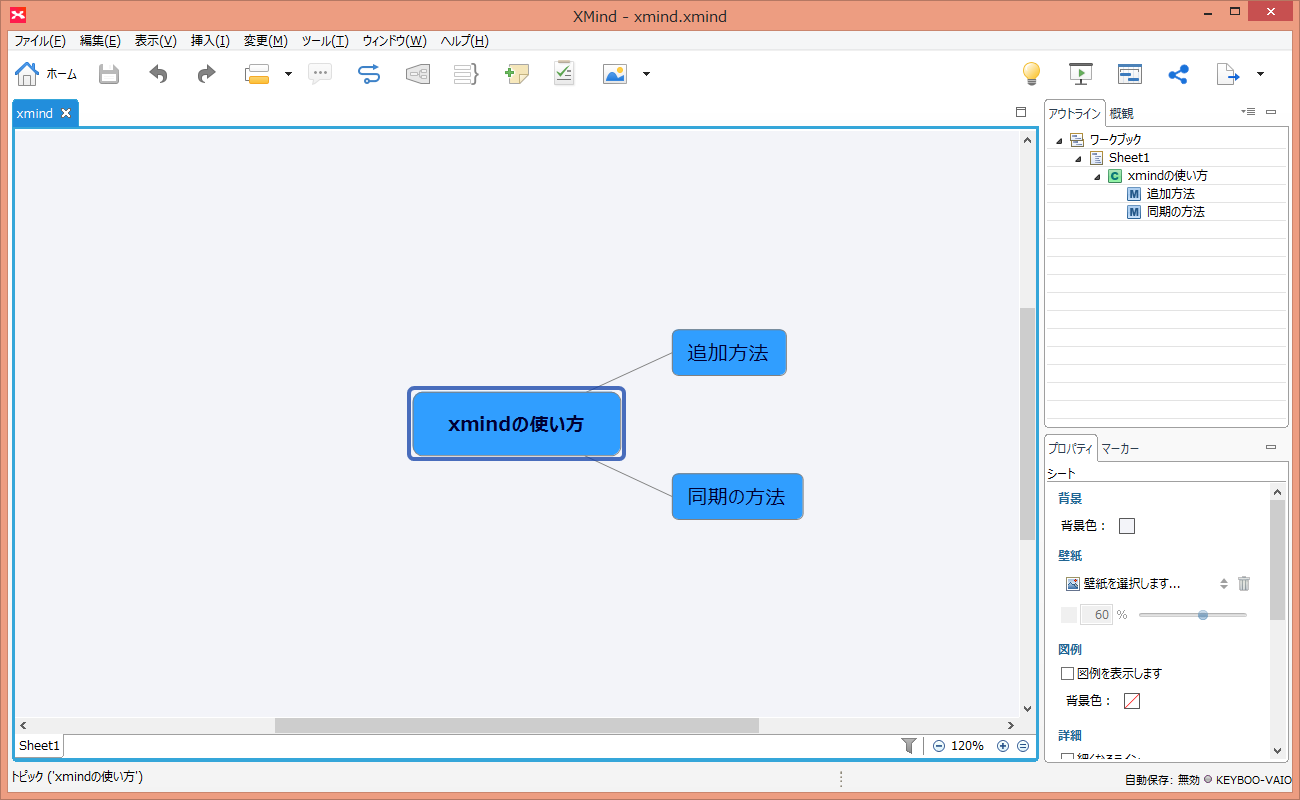1300x800 pixels.
Task: Minimize the properties panel
Action: click(x=1271, y=447)
